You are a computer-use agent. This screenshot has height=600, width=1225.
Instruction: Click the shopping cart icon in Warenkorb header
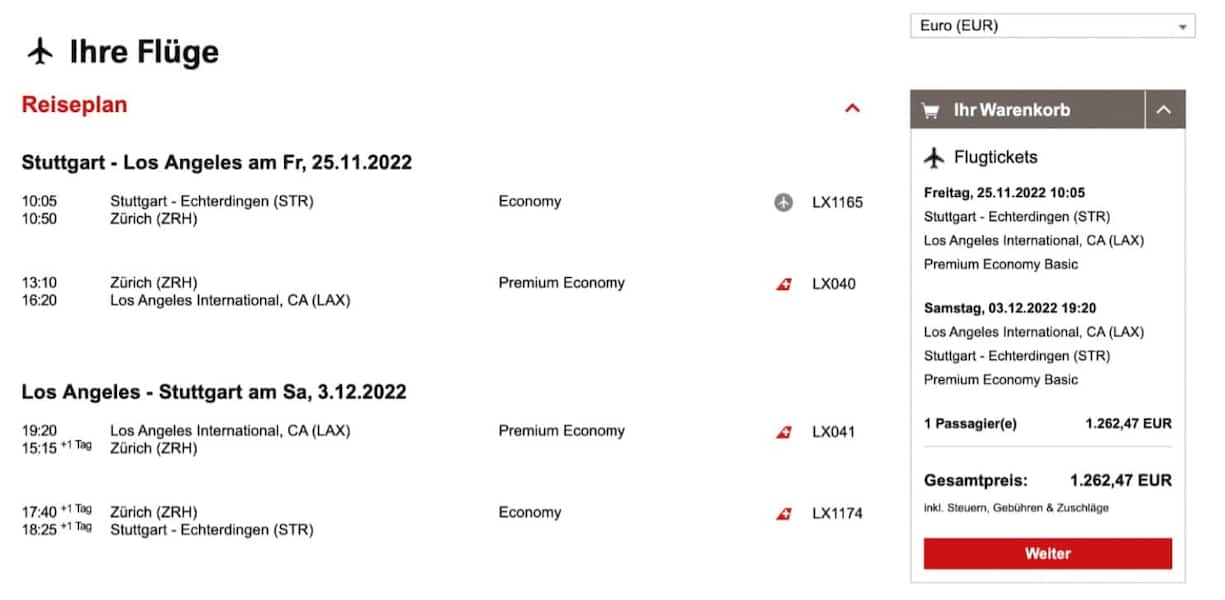point(930,110)
